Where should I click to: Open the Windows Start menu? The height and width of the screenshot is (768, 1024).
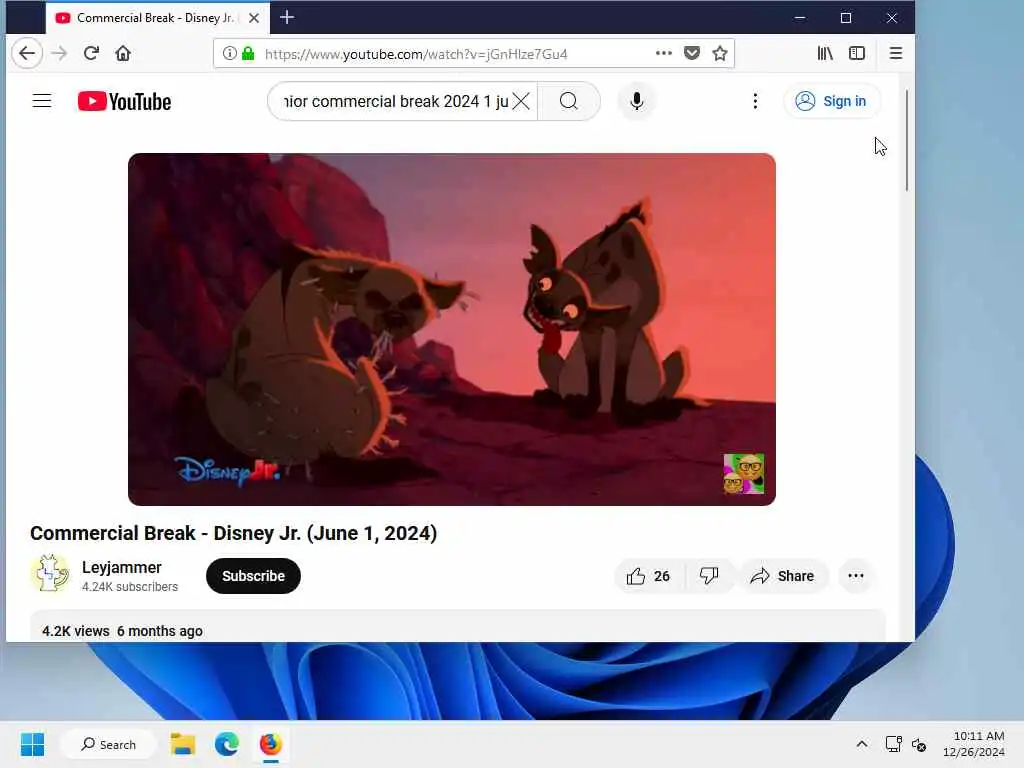pyautogui.click(x=32, y=744)
